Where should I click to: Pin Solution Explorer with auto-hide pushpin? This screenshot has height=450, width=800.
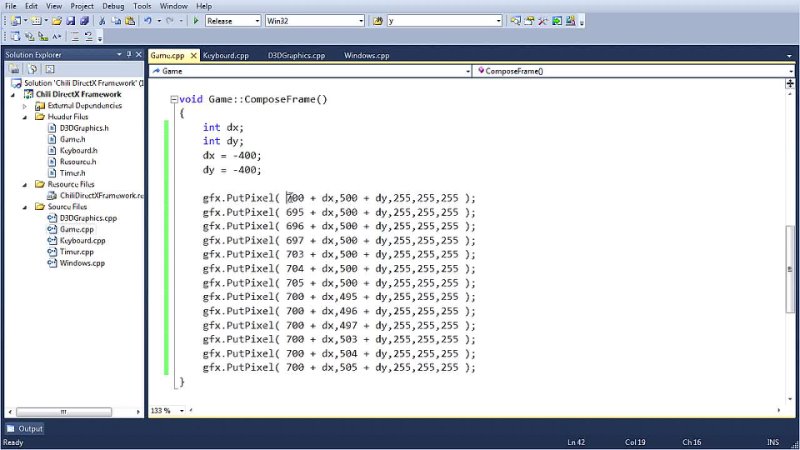pyautogui.click(x=129, y=55)
